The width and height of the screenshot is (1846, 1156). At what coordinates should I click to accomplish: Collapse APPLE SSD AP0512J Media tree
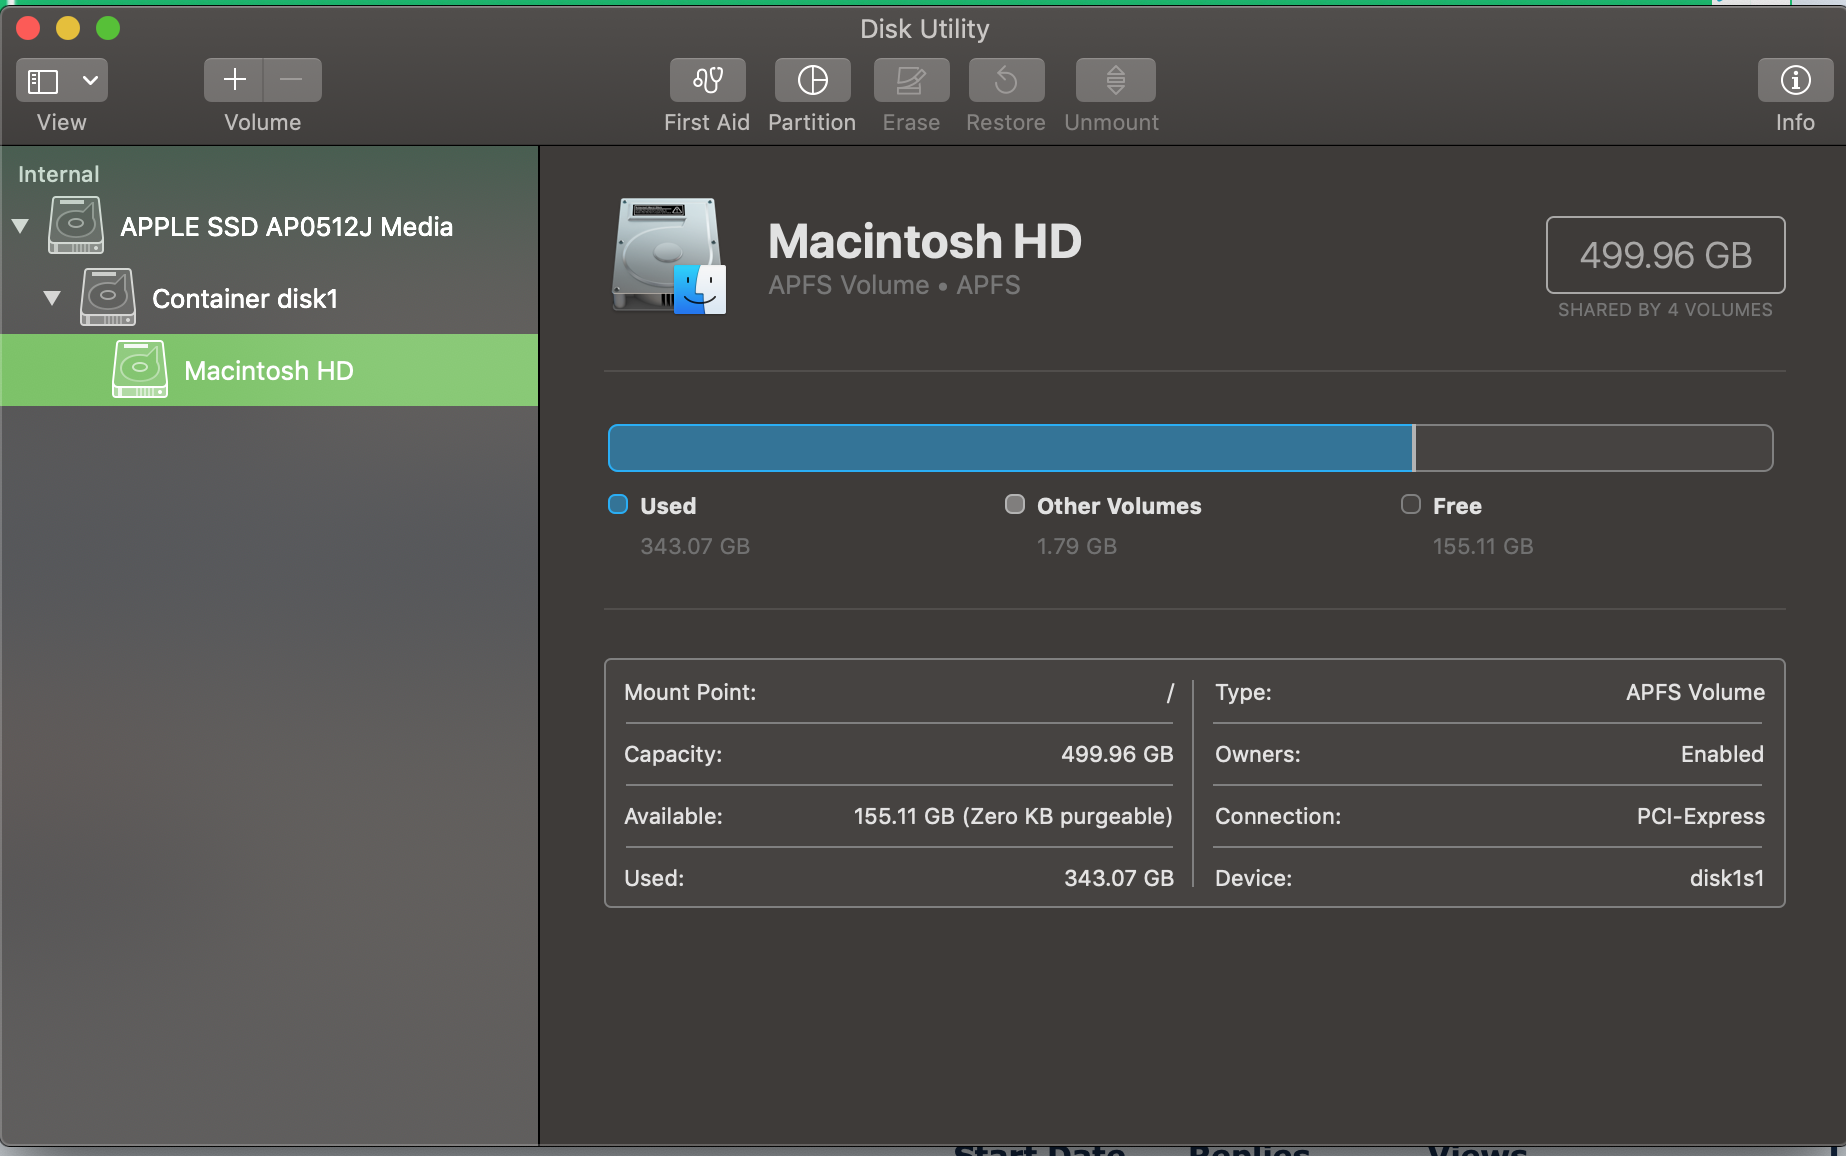click(20, 226)
